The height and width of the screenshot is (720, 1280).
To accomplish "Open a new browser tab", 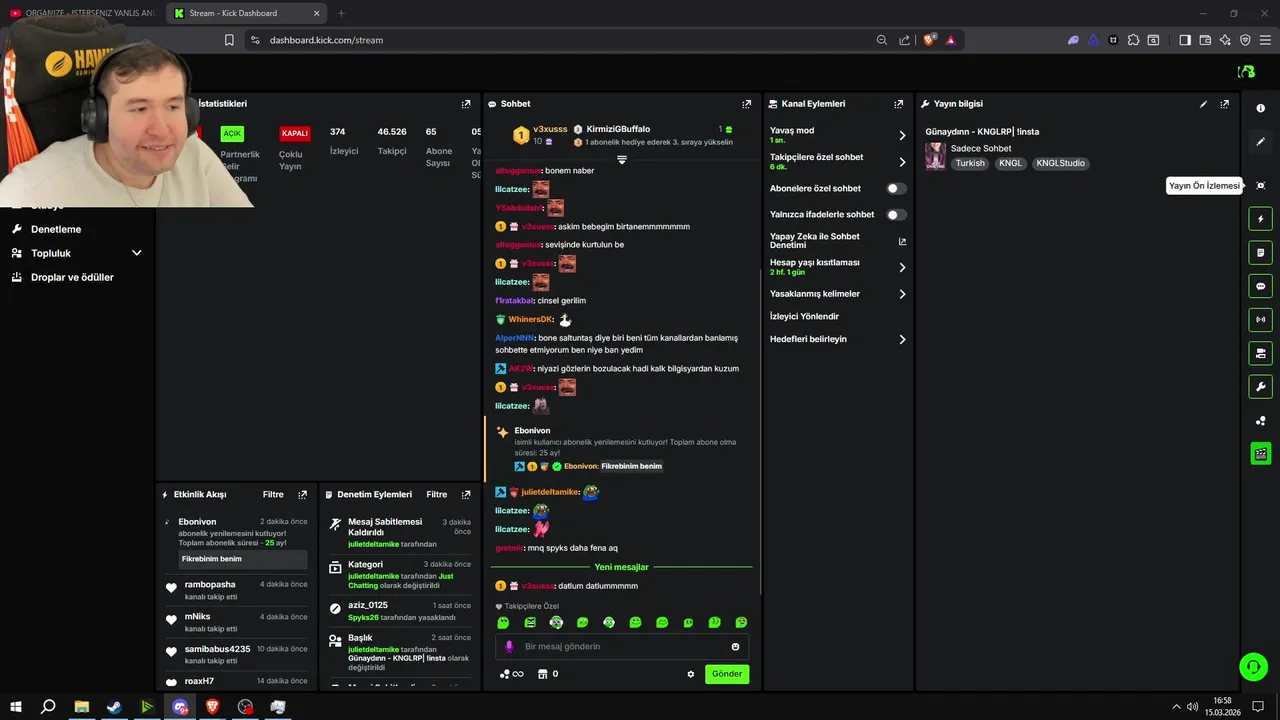I will (x=341, y=13).
